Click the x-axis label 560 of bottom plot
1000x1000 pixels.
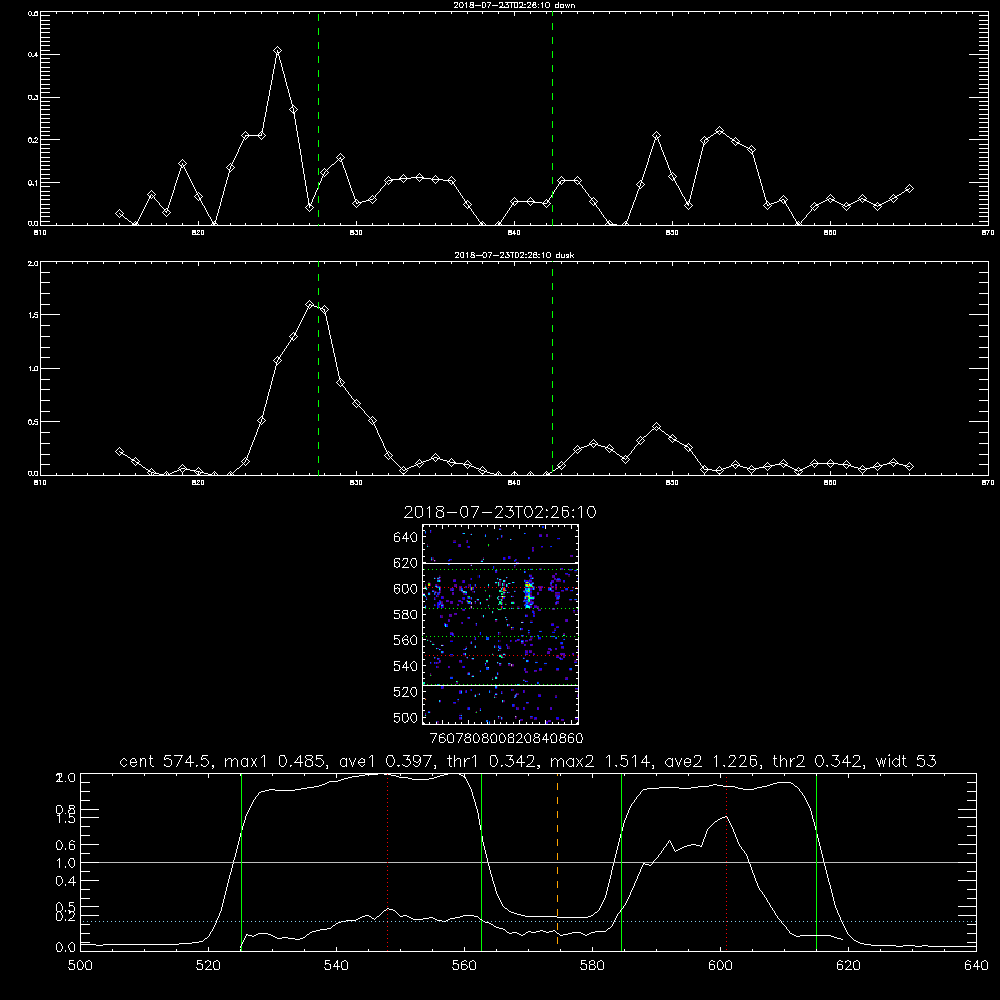pyautogui.click(x=464, y=966)
